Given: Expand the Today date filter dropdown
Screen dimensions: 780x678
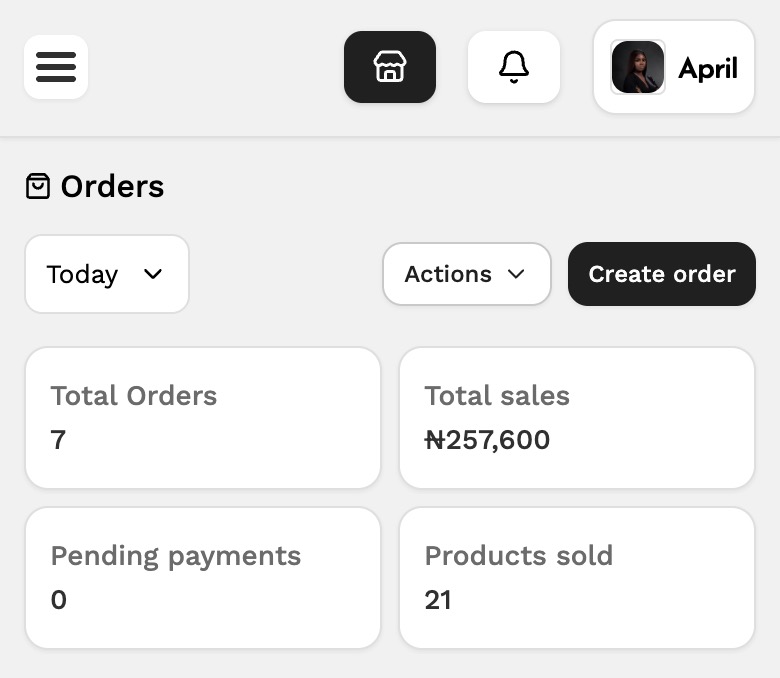Looking at the screenshot, I should click(x=107, y=274).
